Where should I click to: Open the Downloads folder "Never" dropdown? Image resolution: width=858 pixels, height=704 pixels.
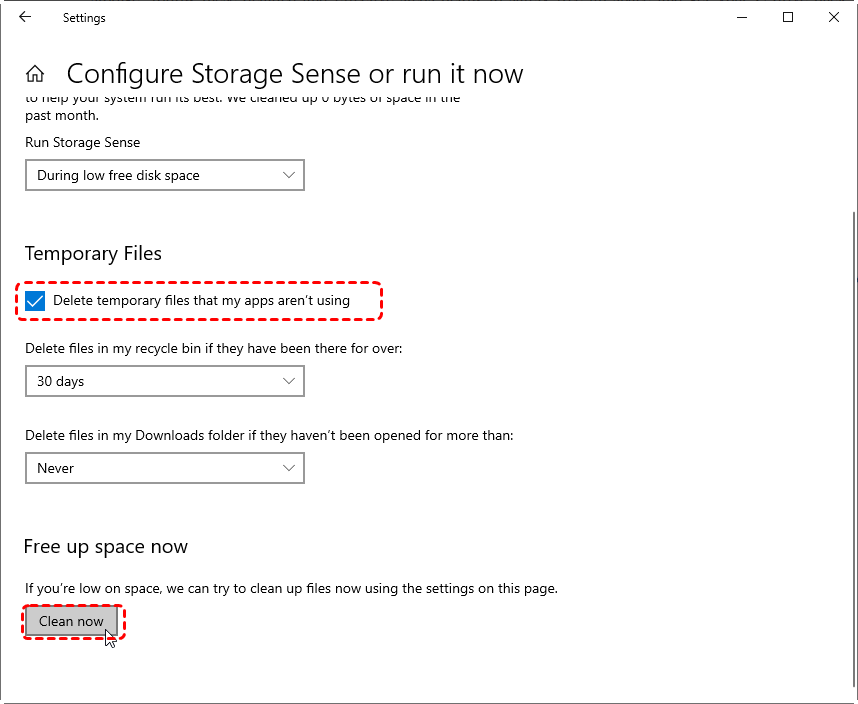pos(150,468)
